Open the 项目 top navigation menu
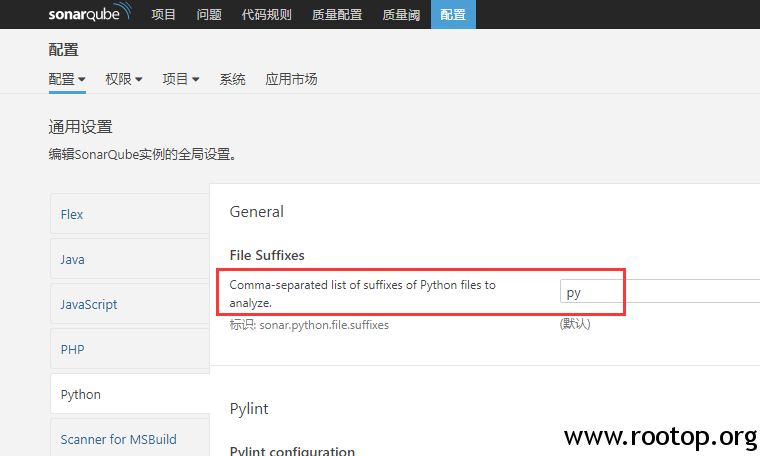 (163, 15)
